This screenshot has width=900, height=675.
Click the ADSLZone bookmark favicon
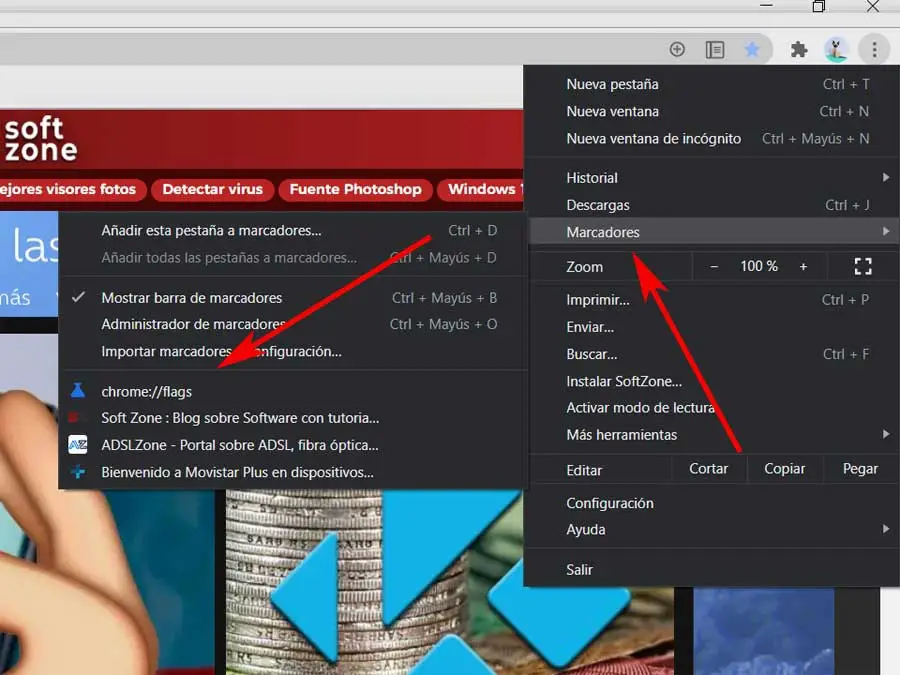pyautogui.click(x=78, y=445)
